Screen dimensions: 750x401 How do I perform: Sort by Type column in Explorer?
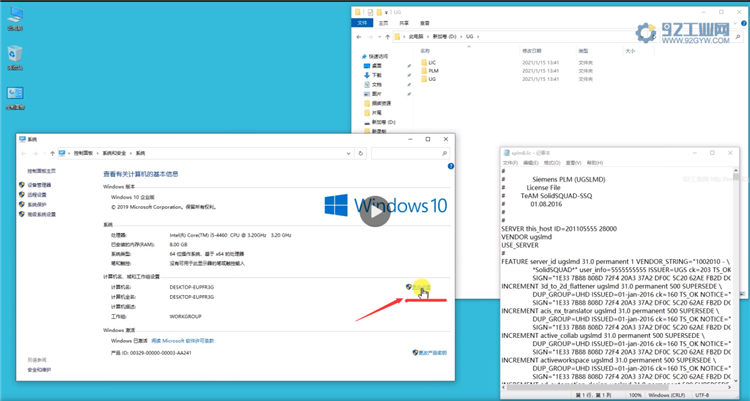(583, 51)
